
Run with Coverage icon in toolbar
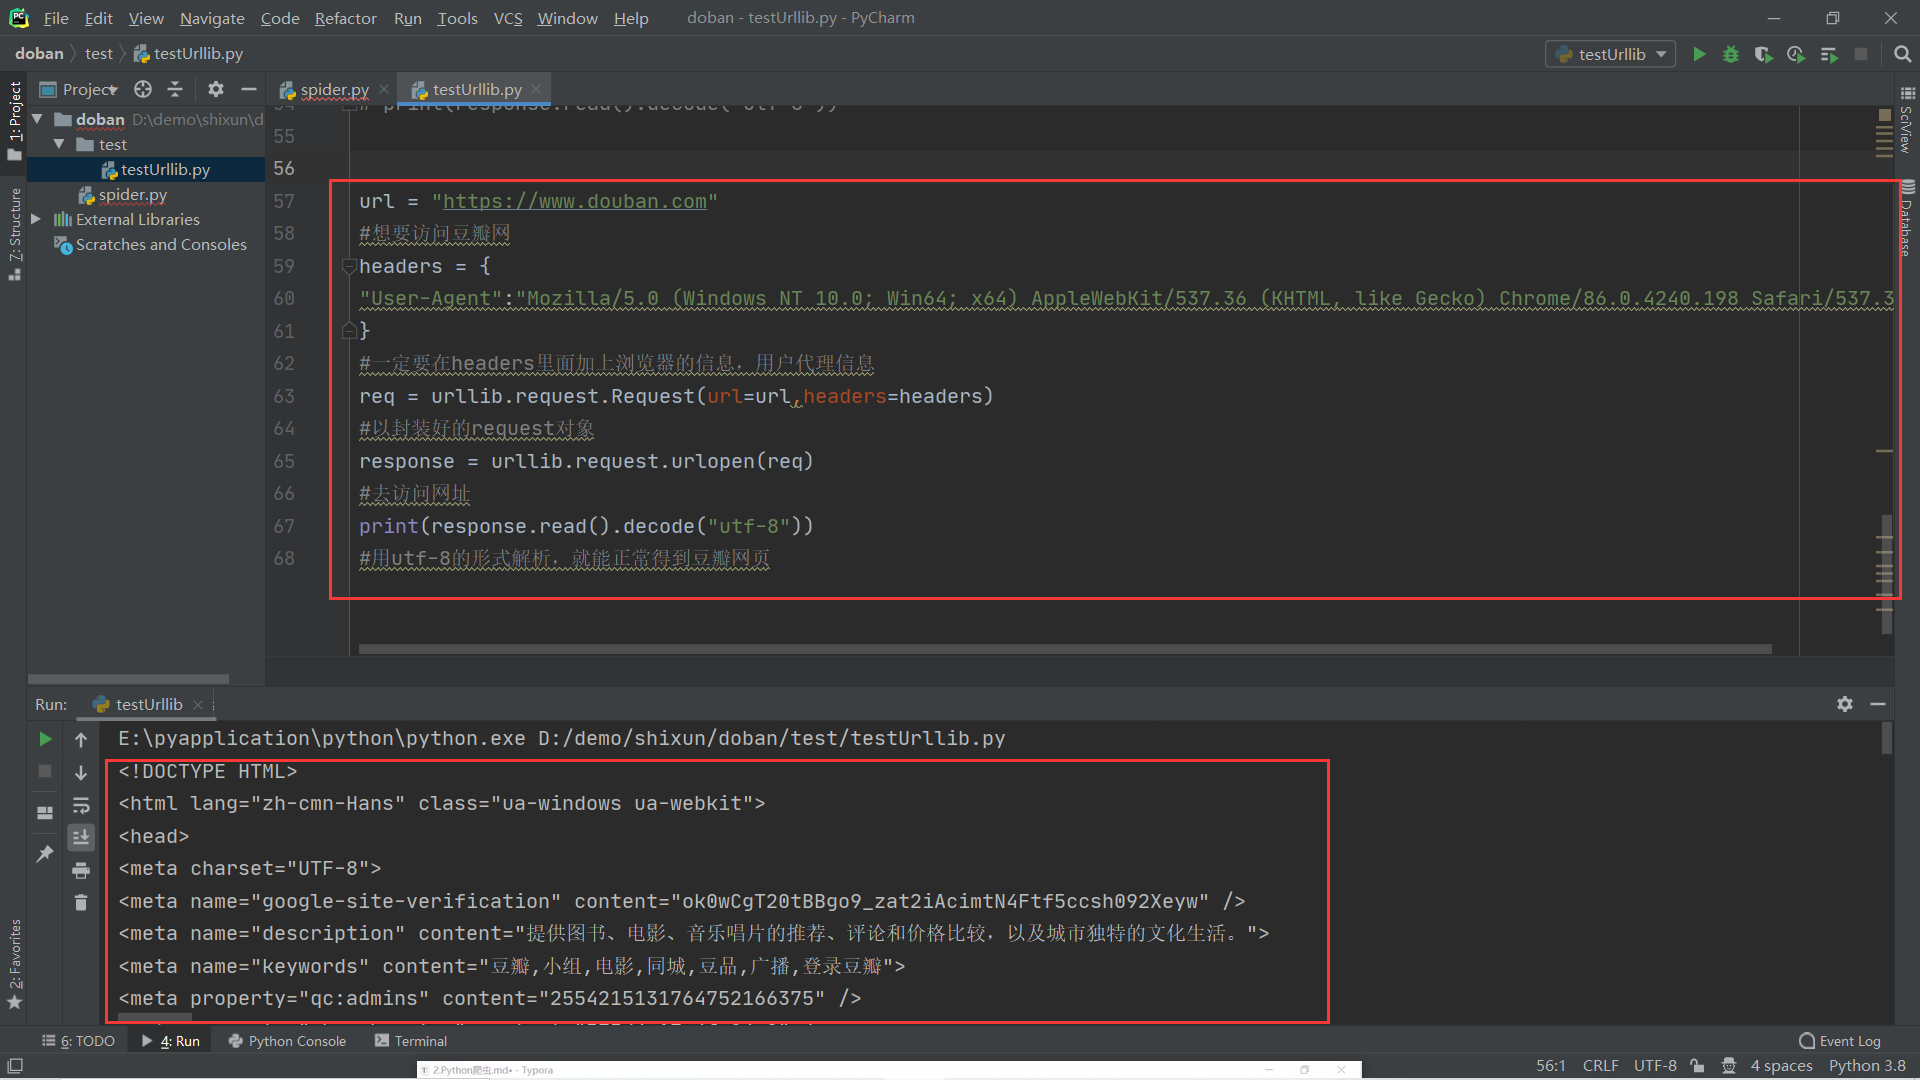pos(1763,54)
